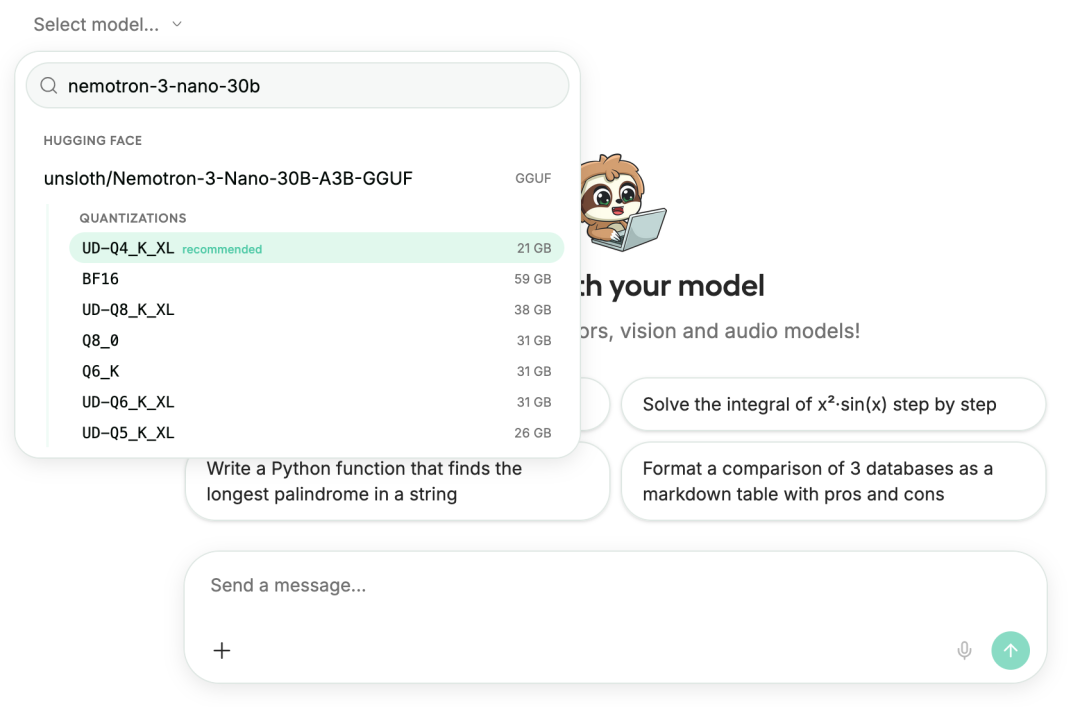Image resolution: width=1080 pixels, height=707 pixels.
Task: Choose the UD-Q5_K_XL quantization
Action: click(316, 433)
